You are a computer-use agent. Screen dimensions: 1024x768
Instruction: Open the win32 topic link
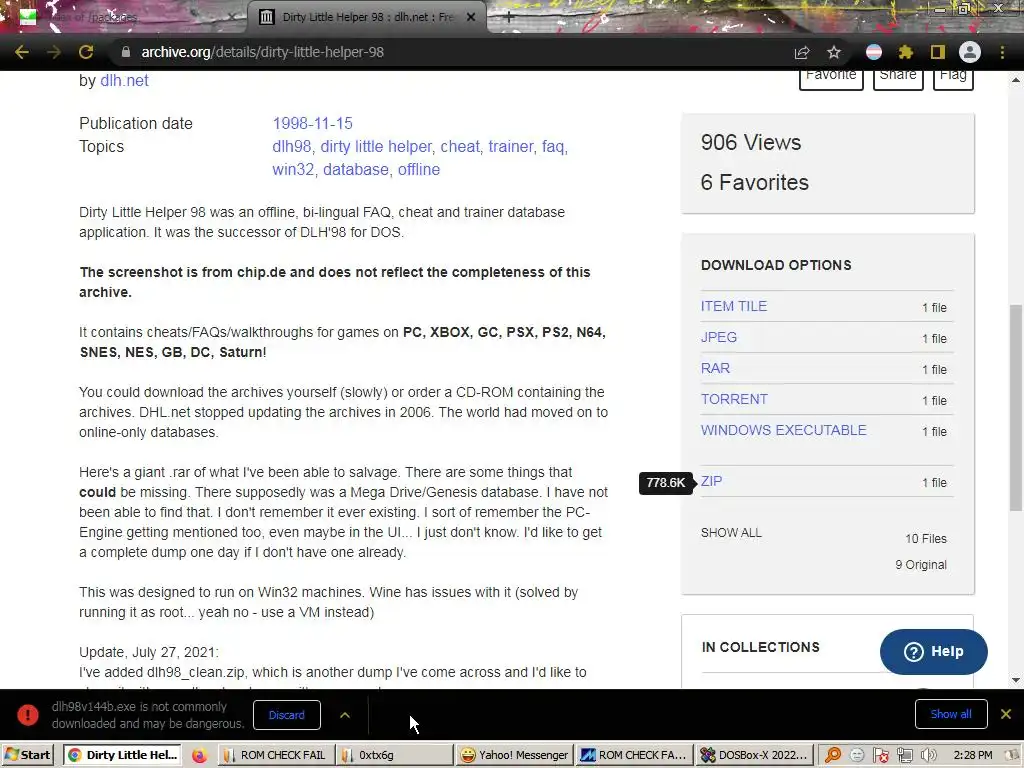(293, 169)
